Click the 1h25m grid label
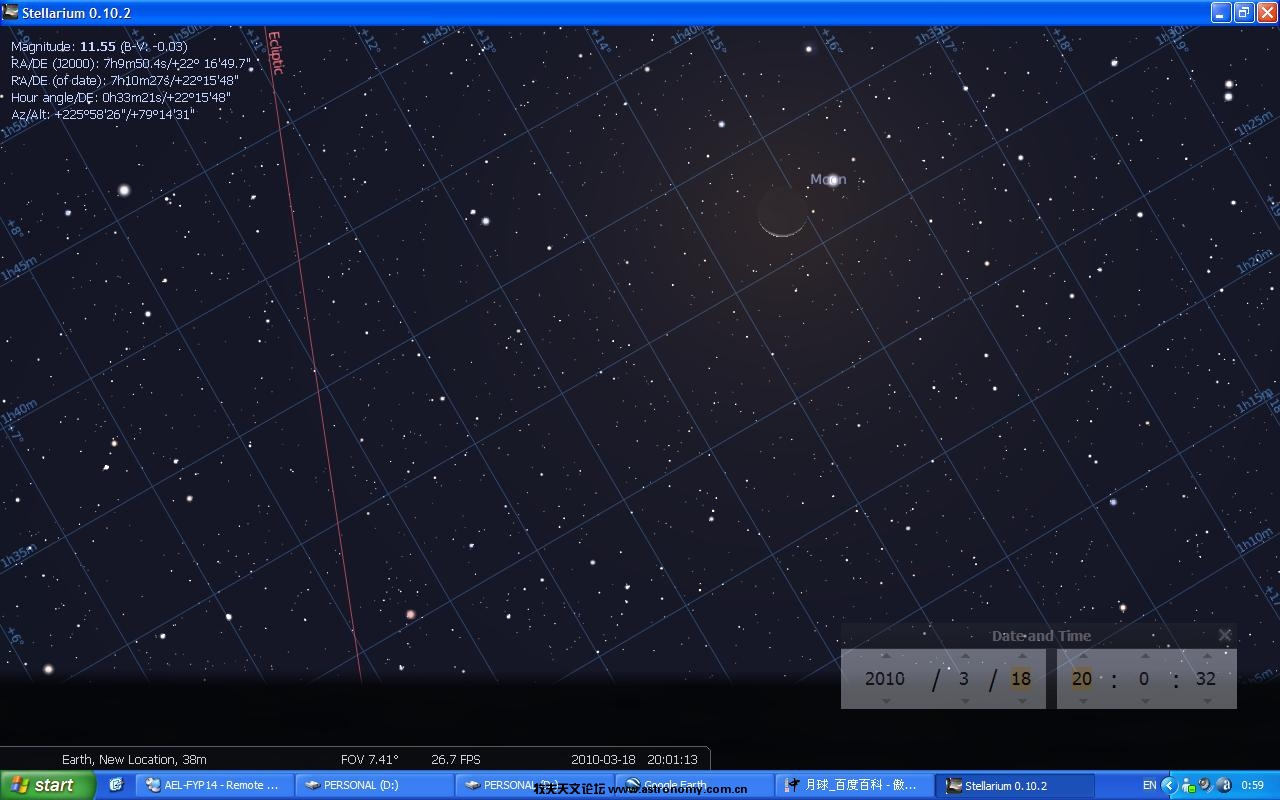 pyautogui.click(x=1254, y=125)
